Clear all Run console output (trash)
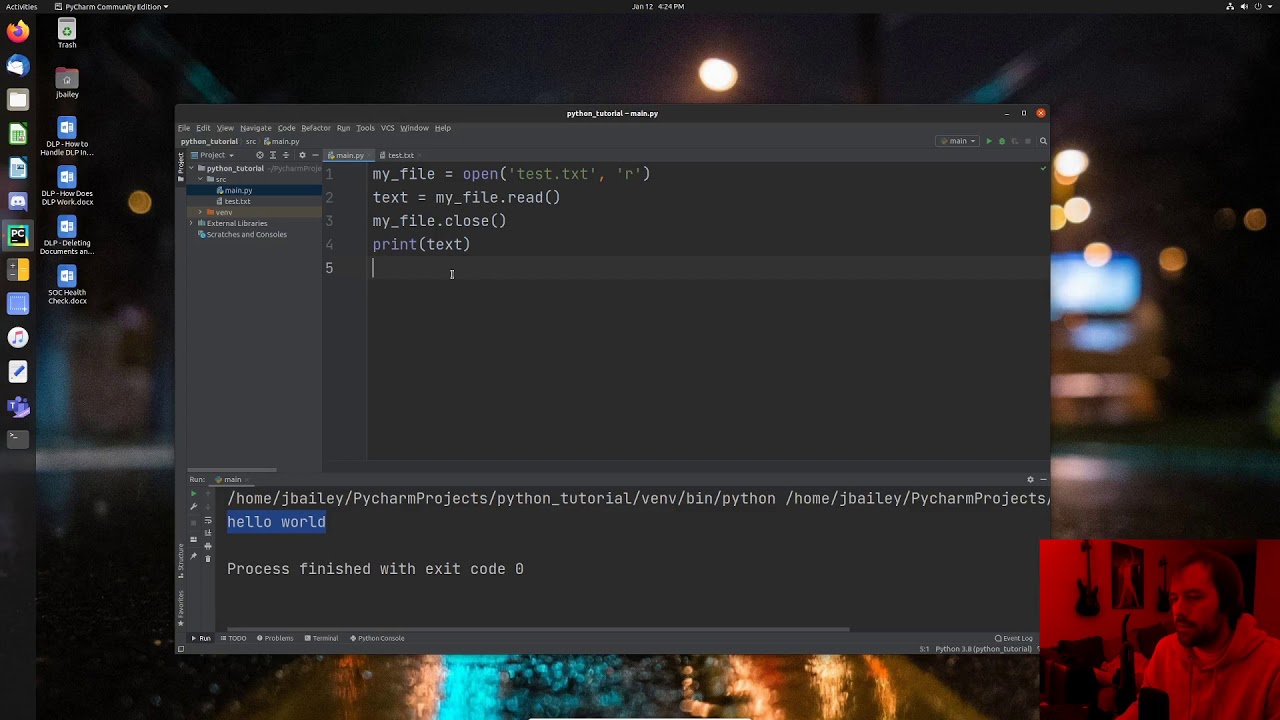1280x720 pixels. click(208, 559)
